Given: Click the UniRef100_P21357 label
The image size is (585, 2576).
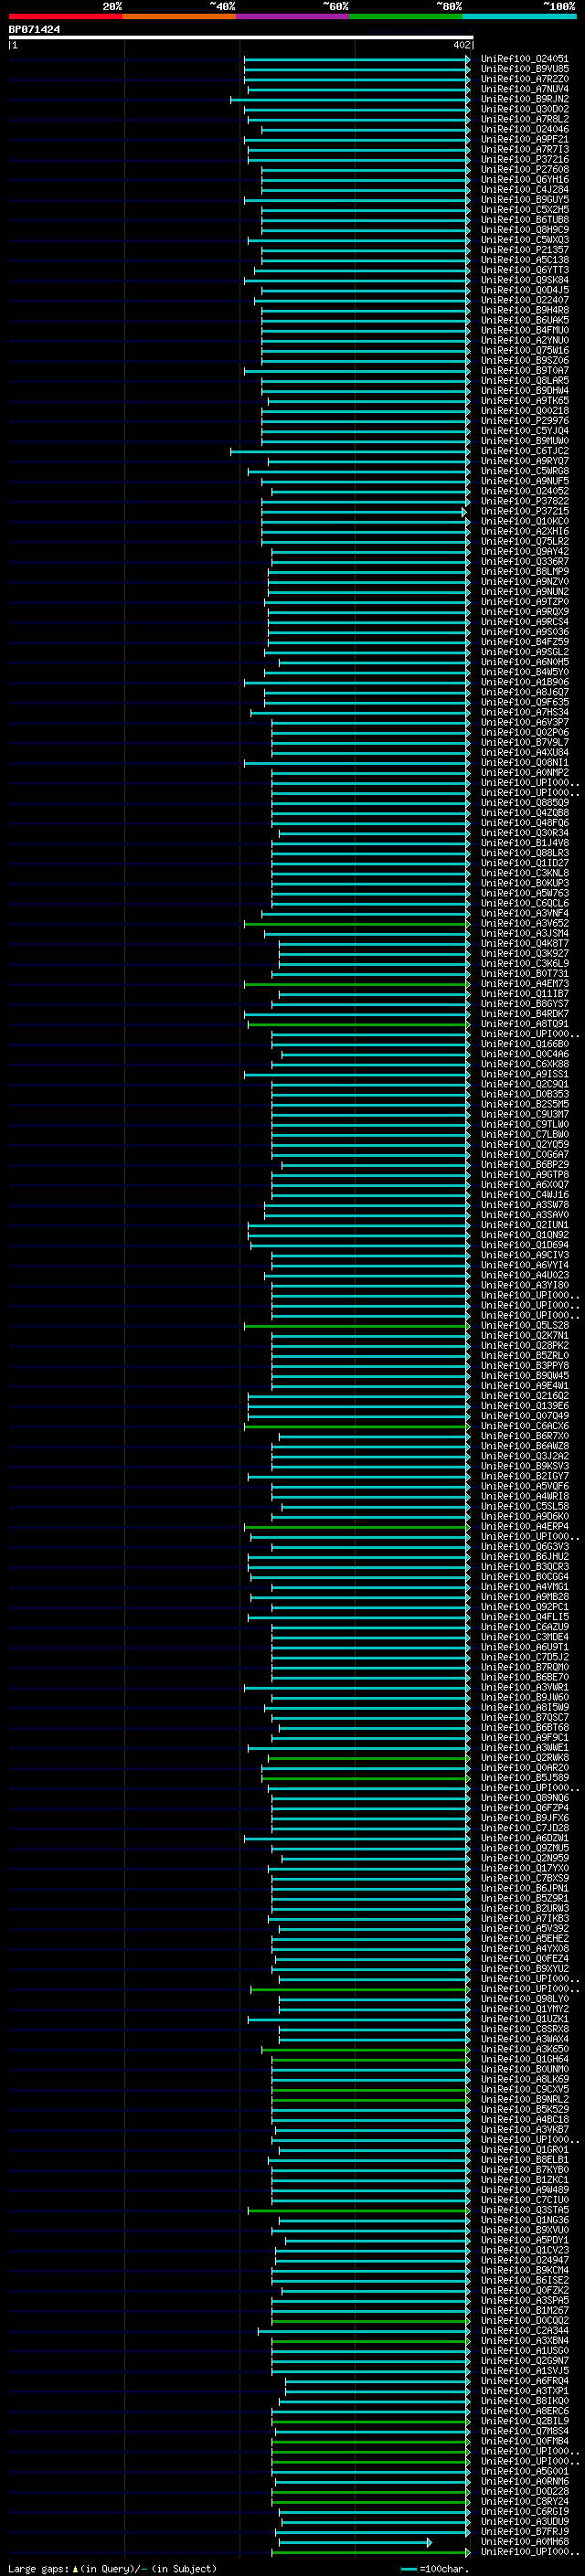Looking at the screenshot, I should [x=524, y=250].
